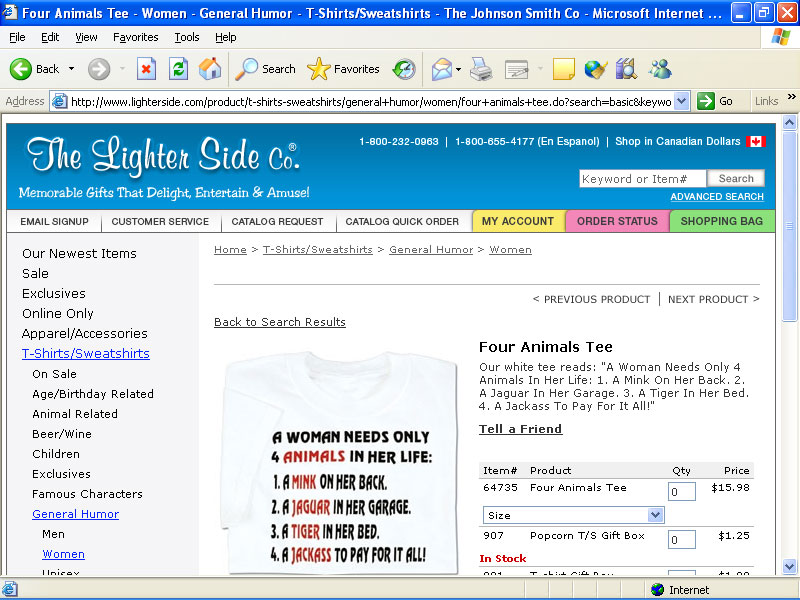Click the Email Signup link
Screen dimensions: 800x600
[54, 221]
